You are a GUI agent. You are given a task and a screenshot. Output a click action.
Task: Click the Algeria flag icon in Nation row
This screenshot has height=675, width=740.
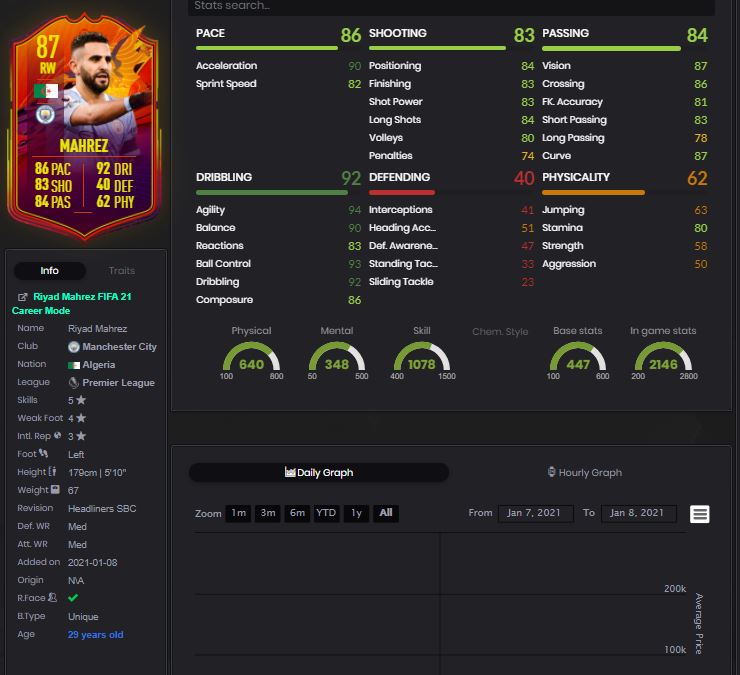[x=74, y=365]
